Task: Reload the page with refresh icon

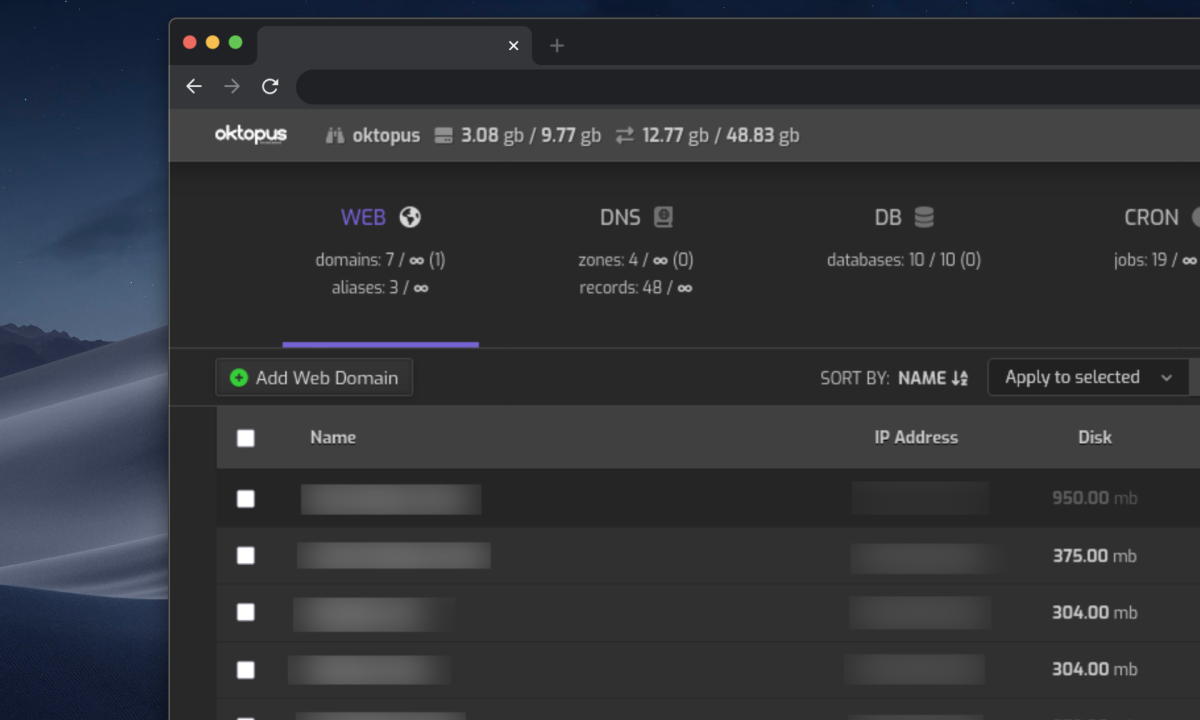Action: pos(270,87)
